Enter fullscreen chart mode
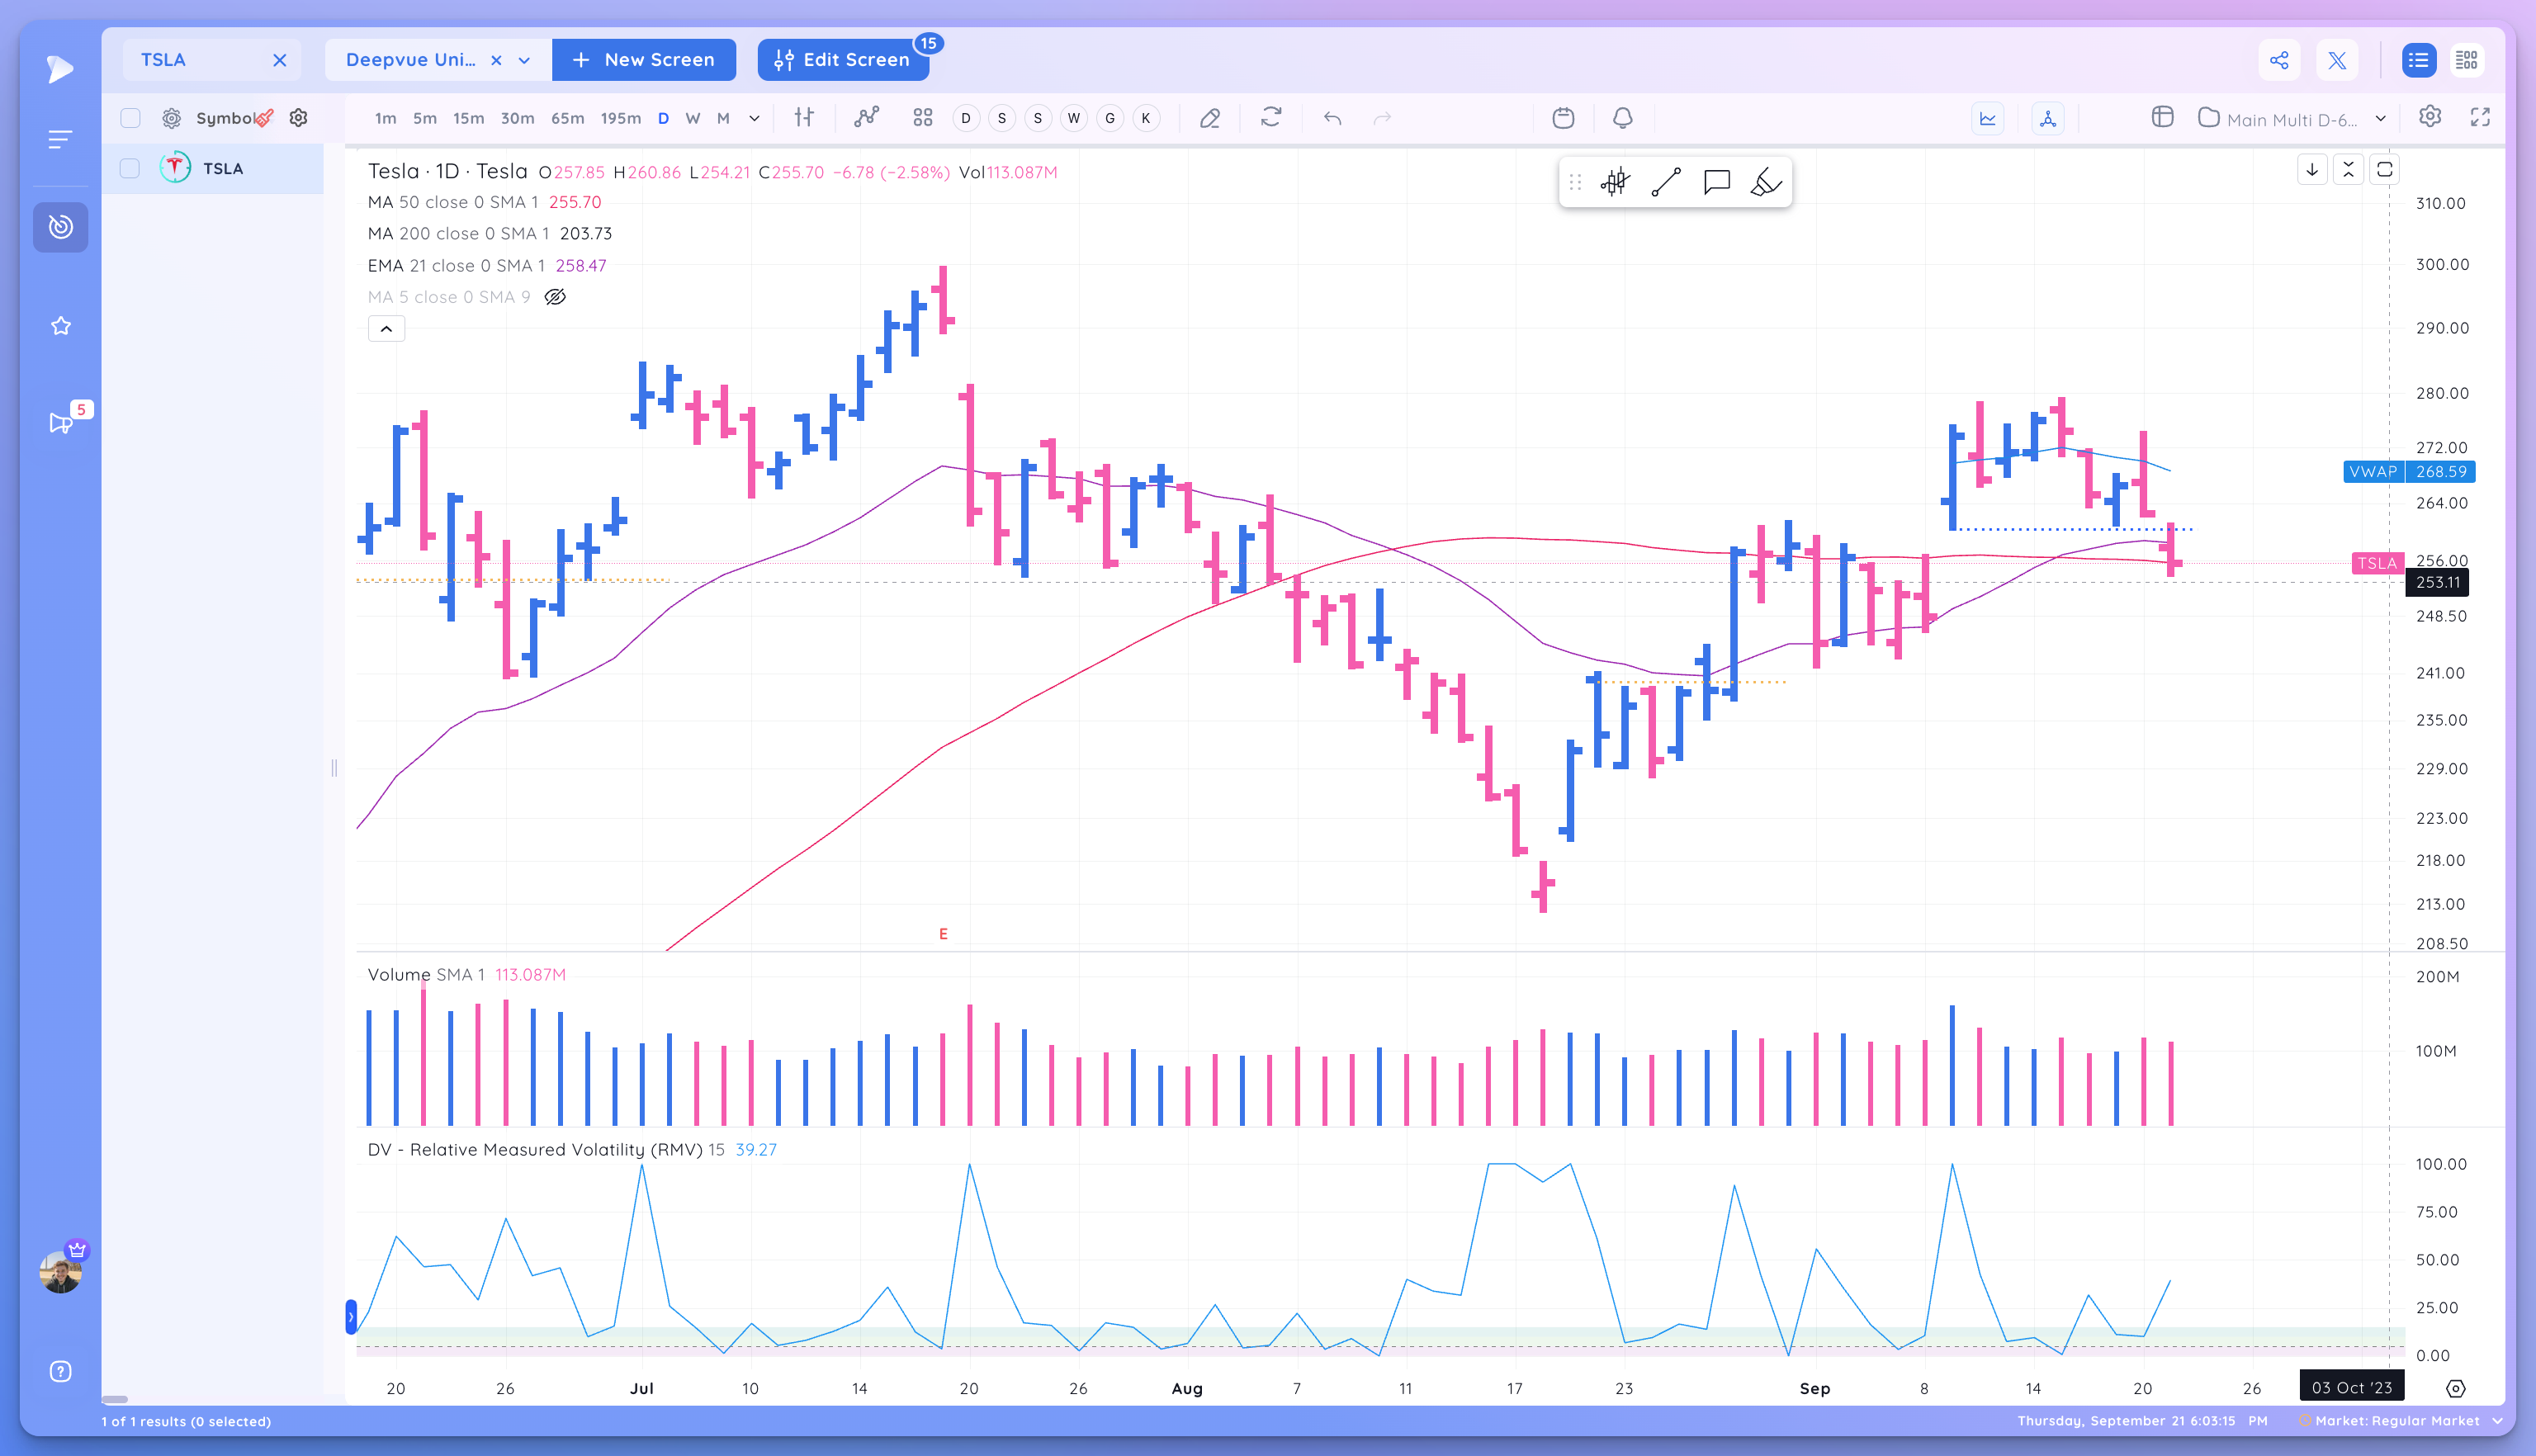This screenshot has height=1456, width=2536. coord(2479,117)
